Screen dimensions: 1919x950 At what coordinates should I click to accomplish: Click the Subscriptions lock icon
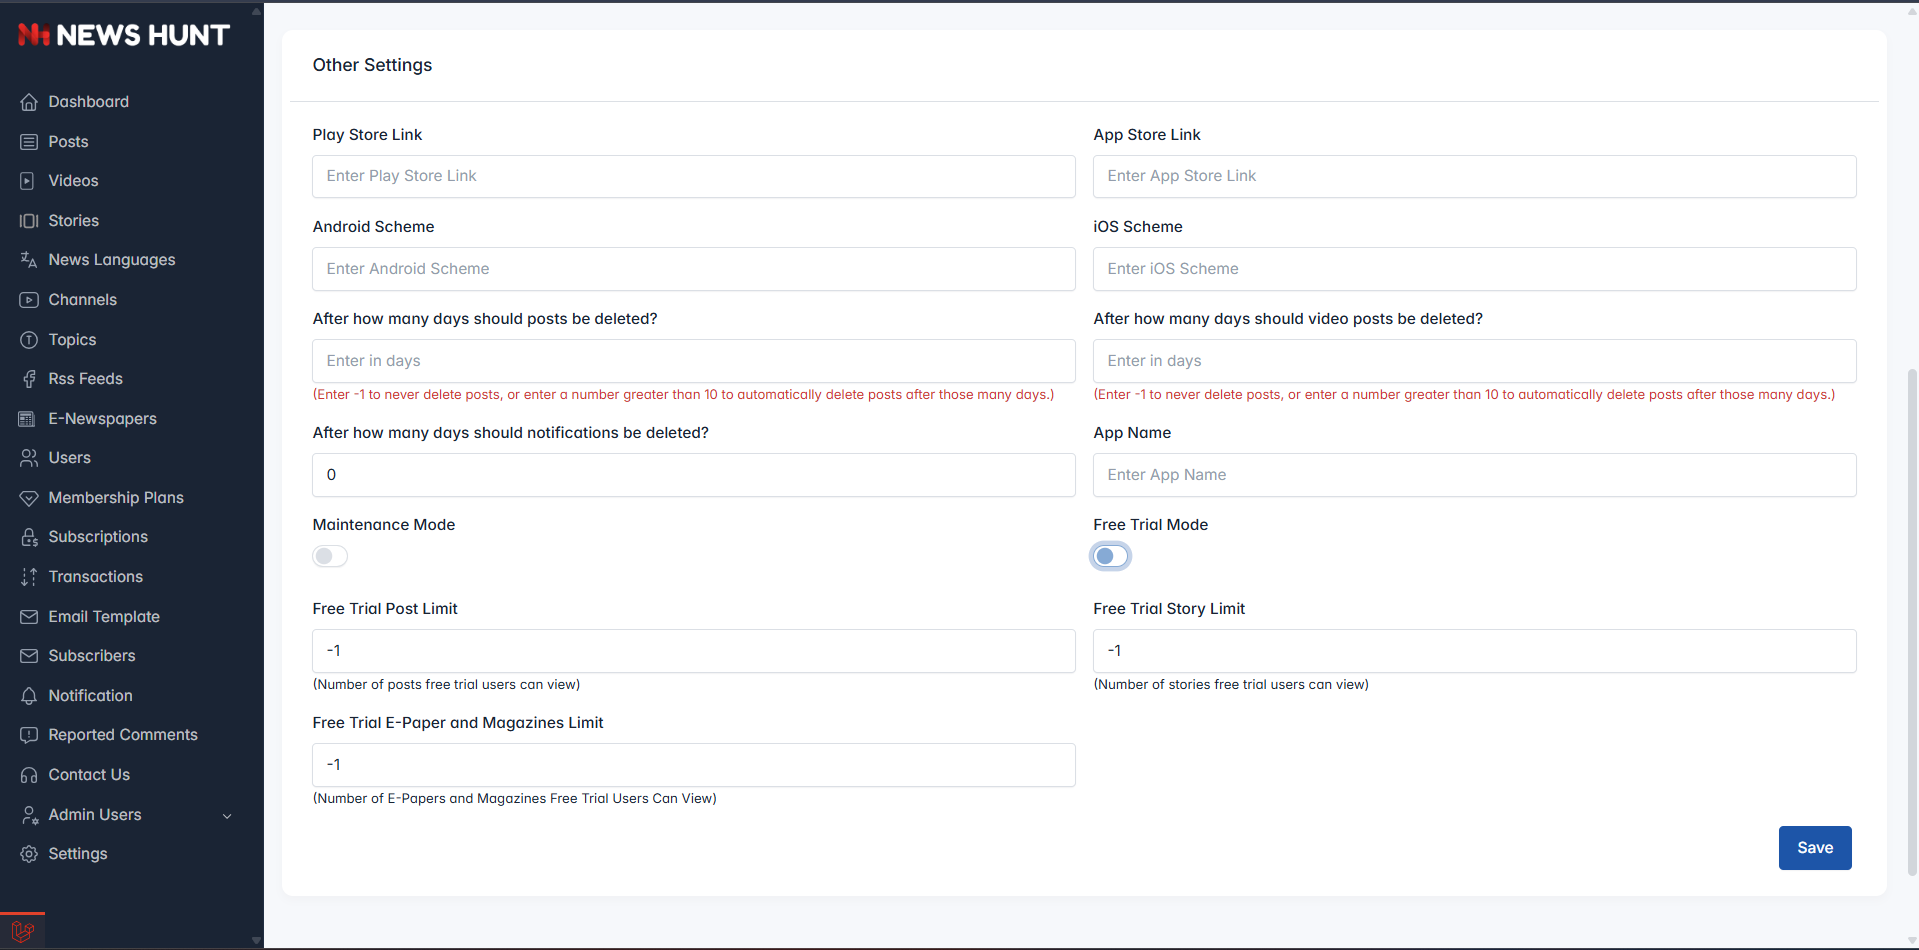[x=29, y=537]
